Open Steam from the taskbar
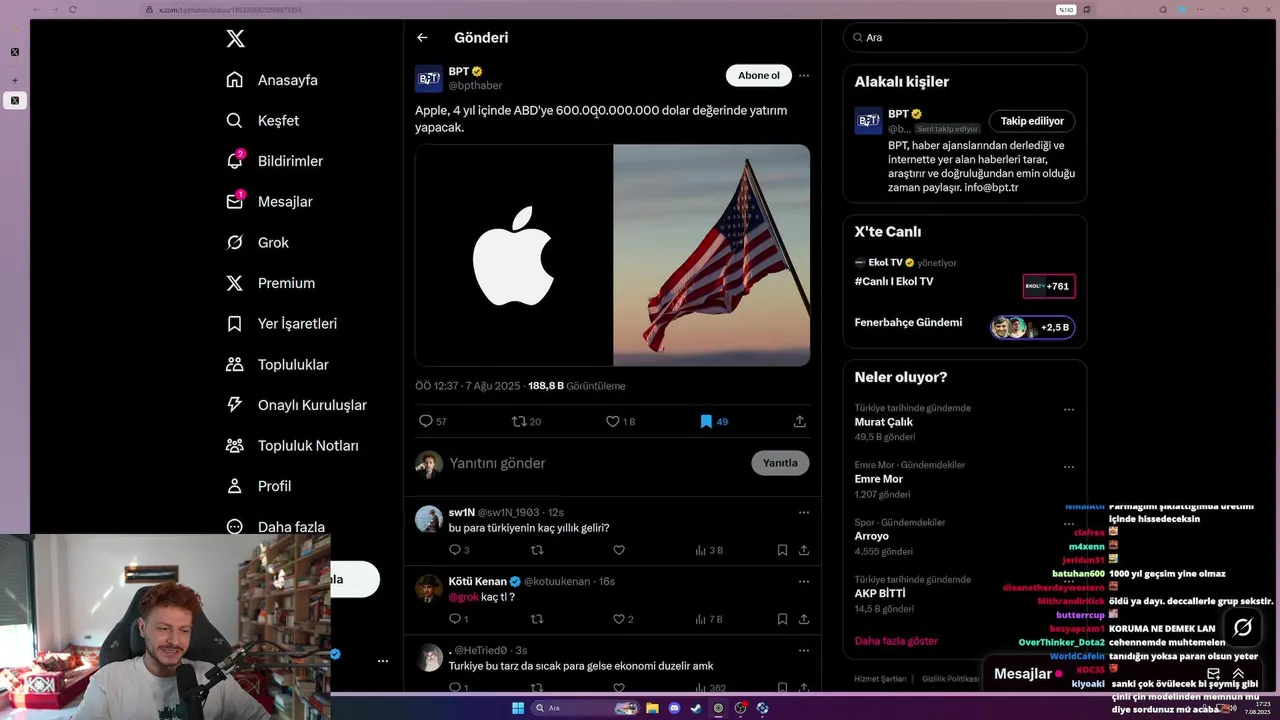 [696, 708]
